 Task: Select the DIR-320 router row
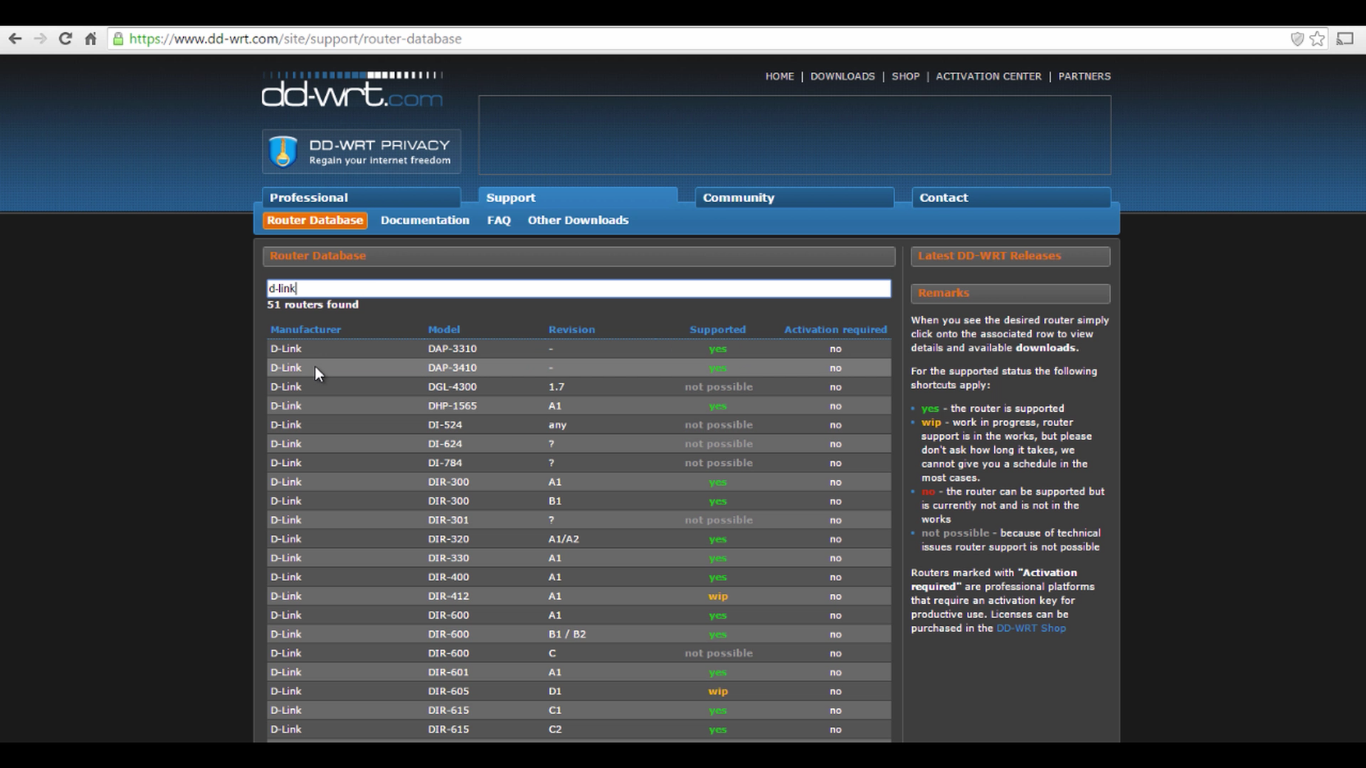(578, 539)
